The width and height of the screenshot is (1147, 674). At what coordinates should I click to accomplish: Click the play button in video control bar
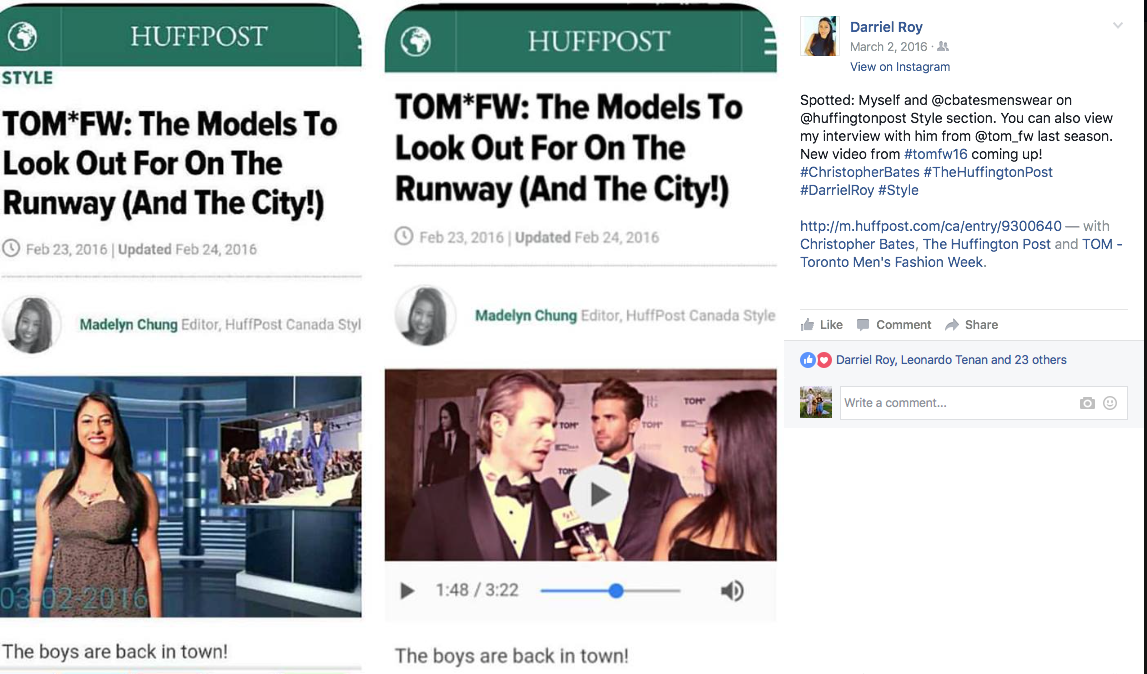click(407, 591)
